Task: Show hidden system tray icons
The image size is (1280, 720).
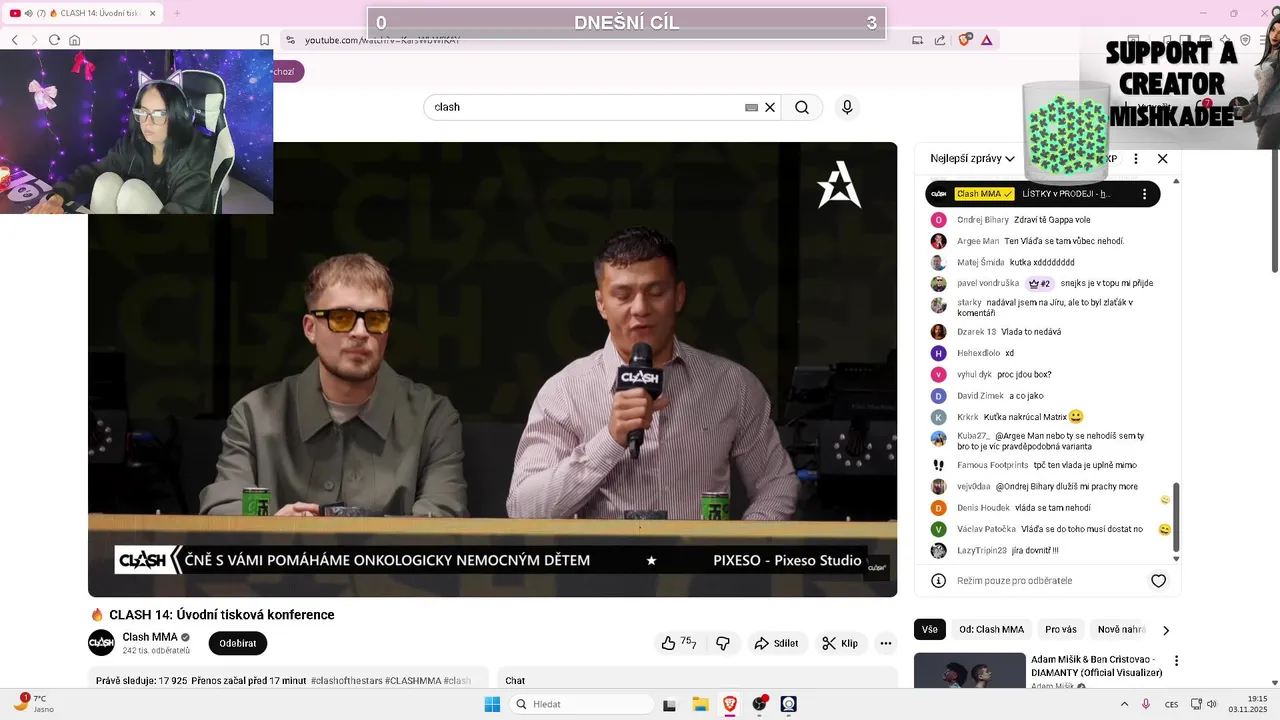Action: pyautogui.click(x=1125, y=704)
